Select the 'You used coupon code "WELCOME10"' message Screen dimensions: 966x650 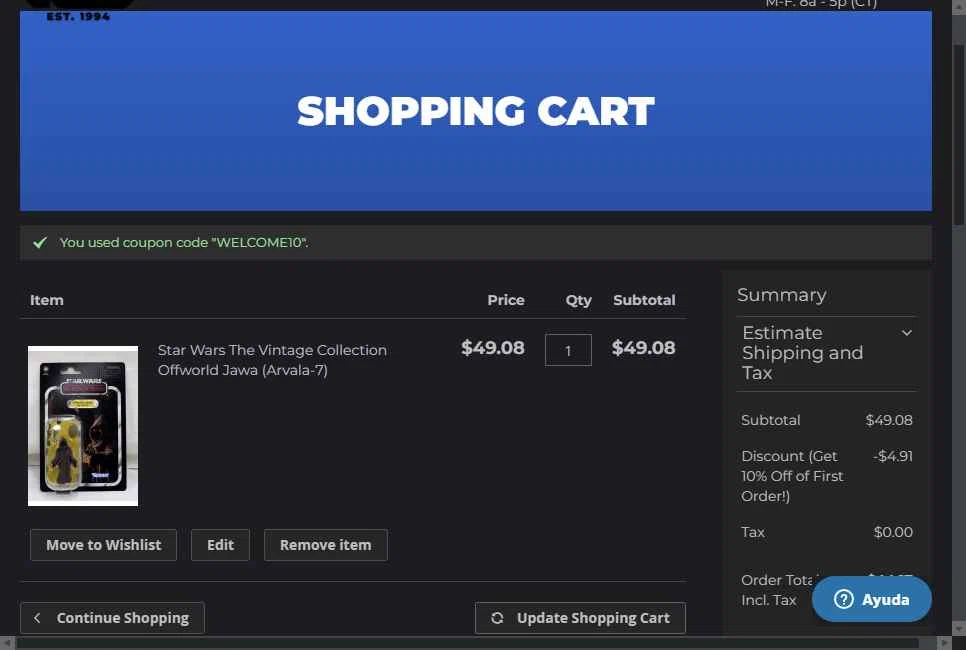point(184,243)
